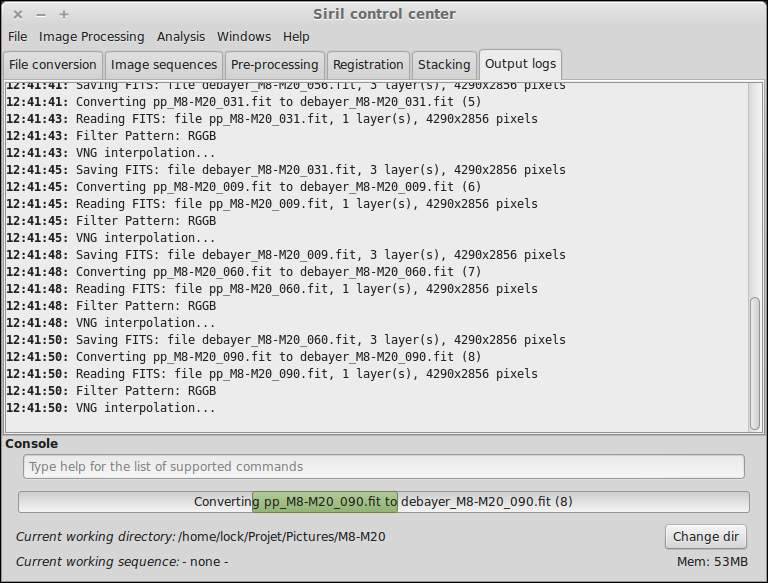Viewport: 768px width, 583px height.
Task: Go to the Image sequences tab
Action: [x=164, y=65]
